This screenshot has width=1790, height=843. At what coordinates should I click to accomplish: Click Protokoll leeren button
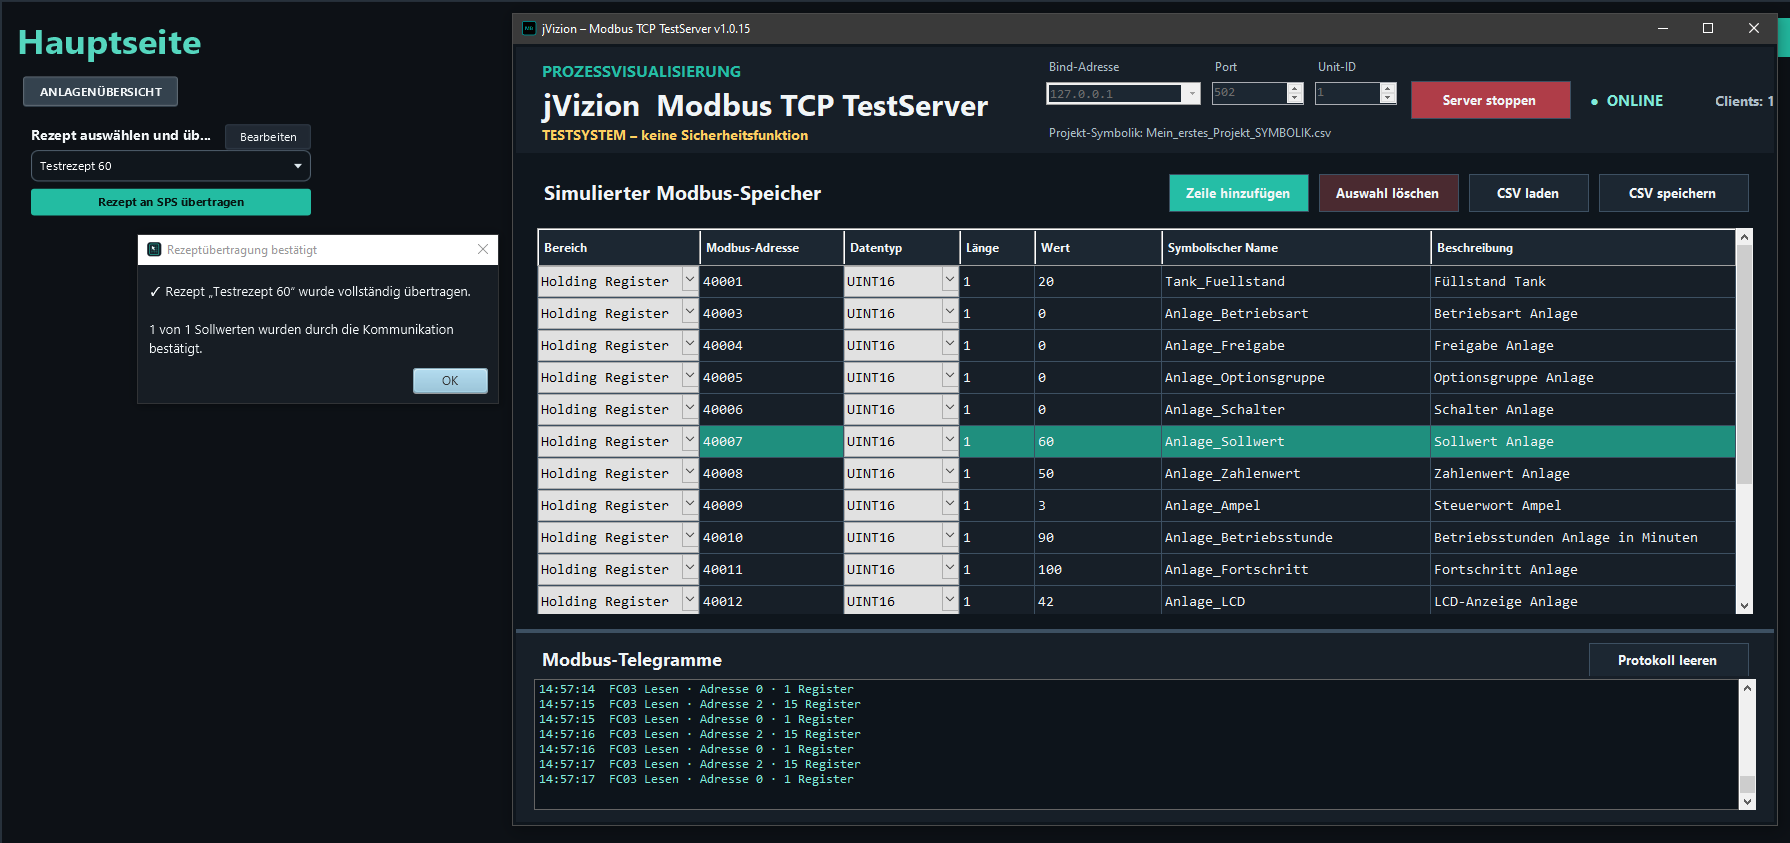point(1668,660)
